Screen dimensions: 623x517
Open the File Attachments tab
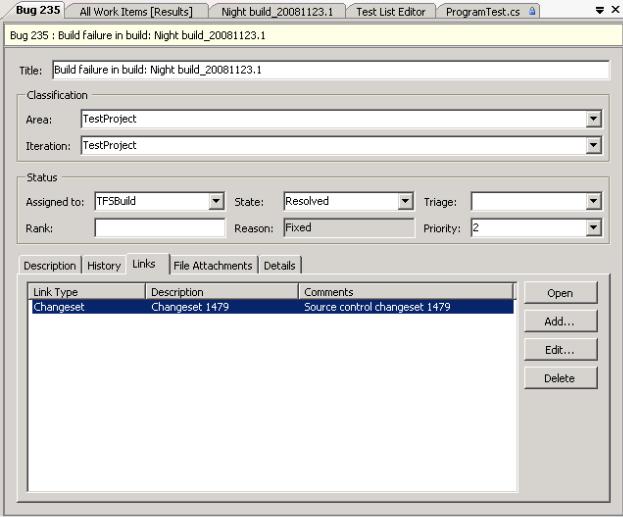pos(213,266)
